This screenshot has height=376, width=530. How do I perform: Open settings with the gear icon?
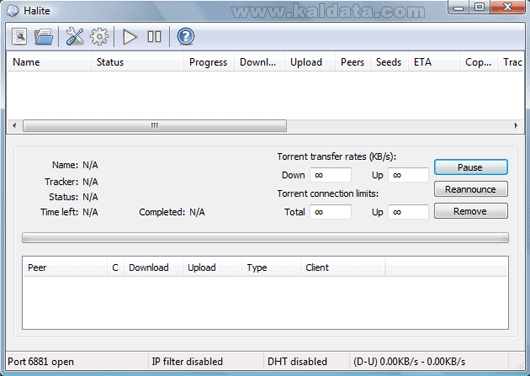pyautogui.click(x=99, y=36)
